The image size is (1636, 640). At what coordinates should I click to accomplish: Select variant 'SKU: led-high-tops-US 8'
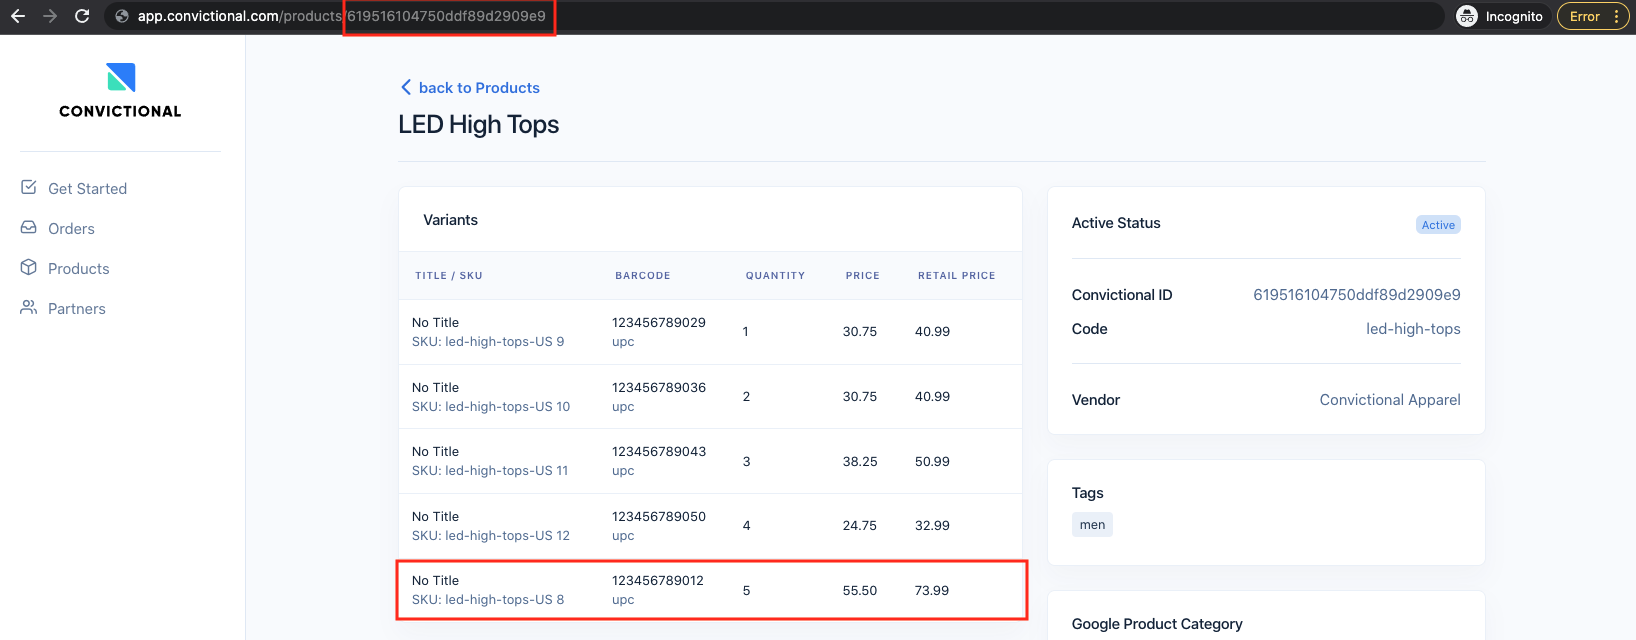[x=488, y=600]
